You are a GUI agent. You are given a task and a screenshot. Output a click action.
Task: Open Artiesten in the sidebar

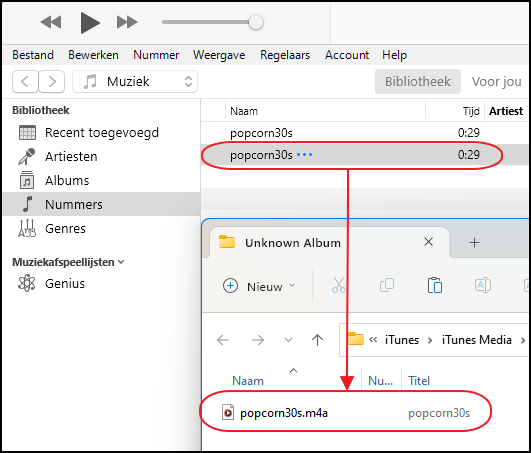pyautogui.click(x=71, y=156)
